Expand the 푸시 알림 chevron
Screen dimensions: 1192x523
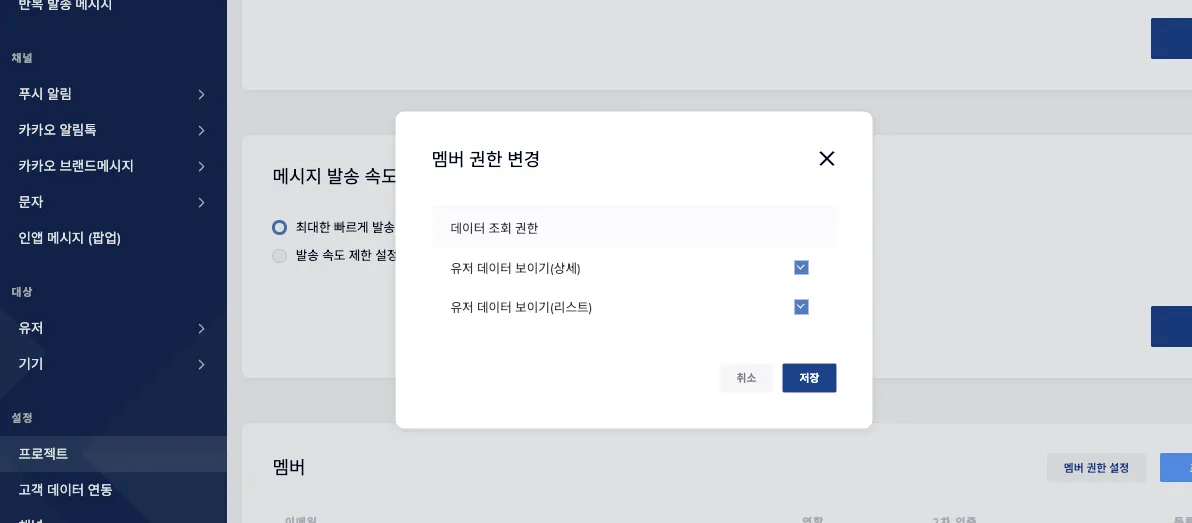201,94
